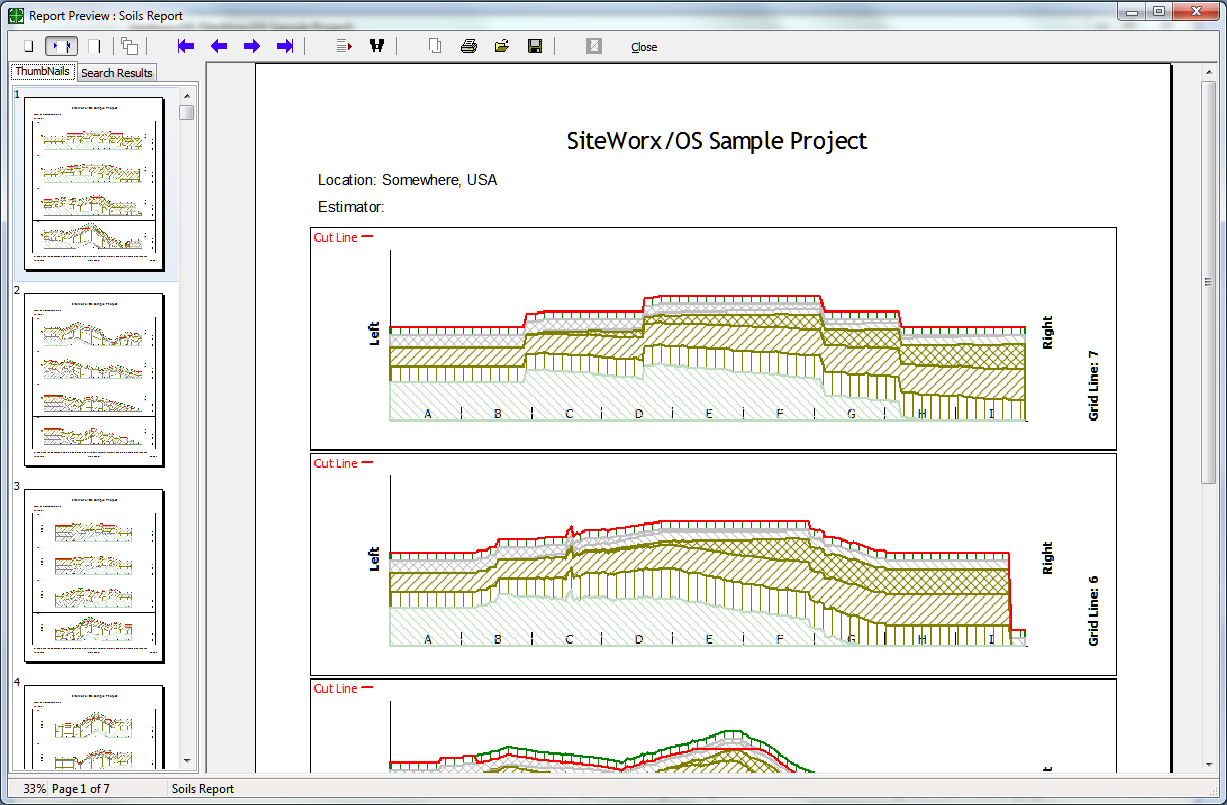1227x805 pixels.
Task: Maximize the Report Preview window
Action: click(x=1160, y=12)
